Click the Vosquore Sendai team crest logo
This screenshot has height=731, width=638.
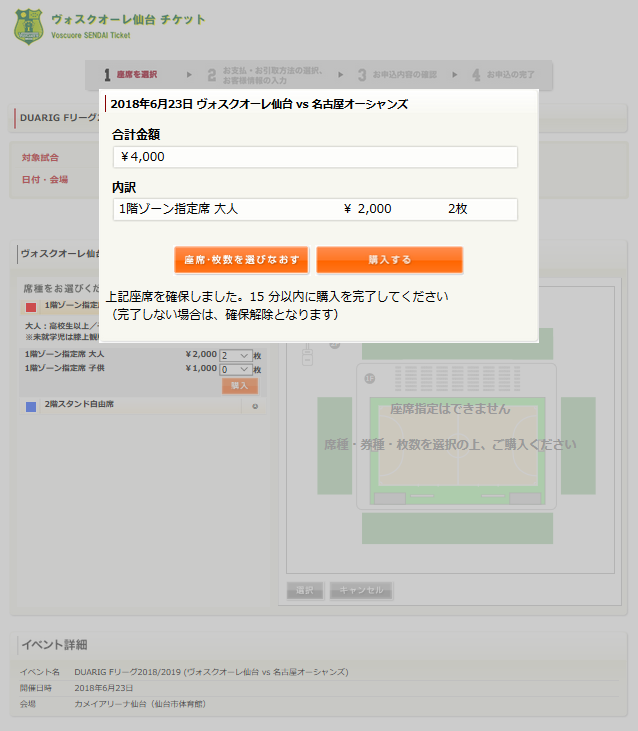(28, 27)
